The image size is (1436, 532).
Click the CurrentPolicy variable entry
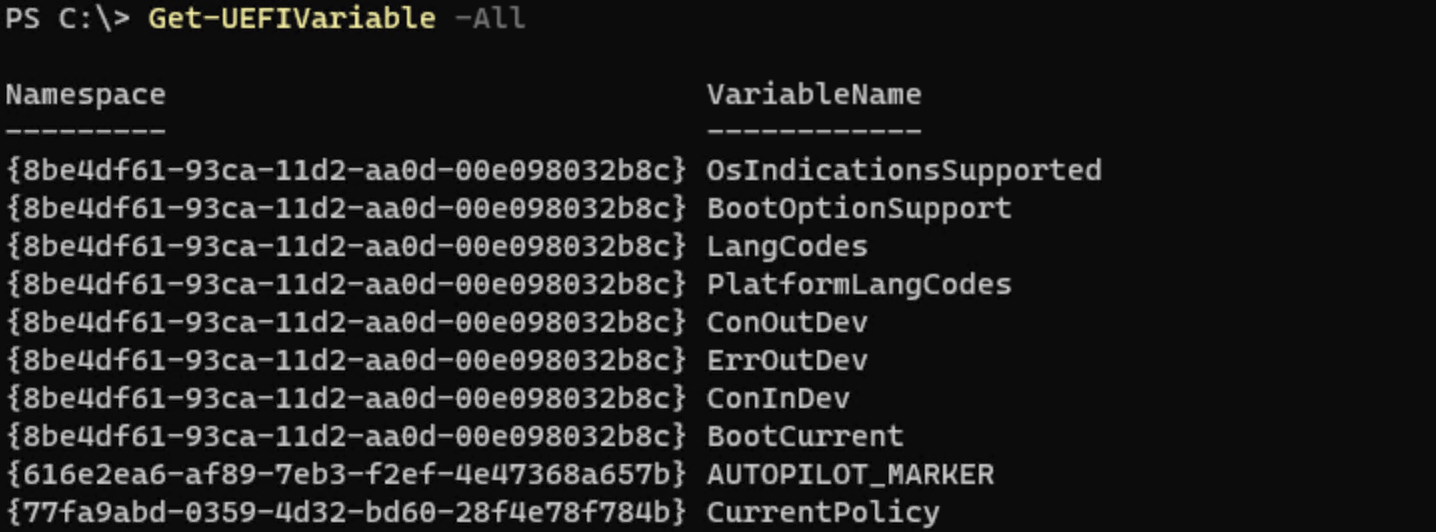point(823,512)
